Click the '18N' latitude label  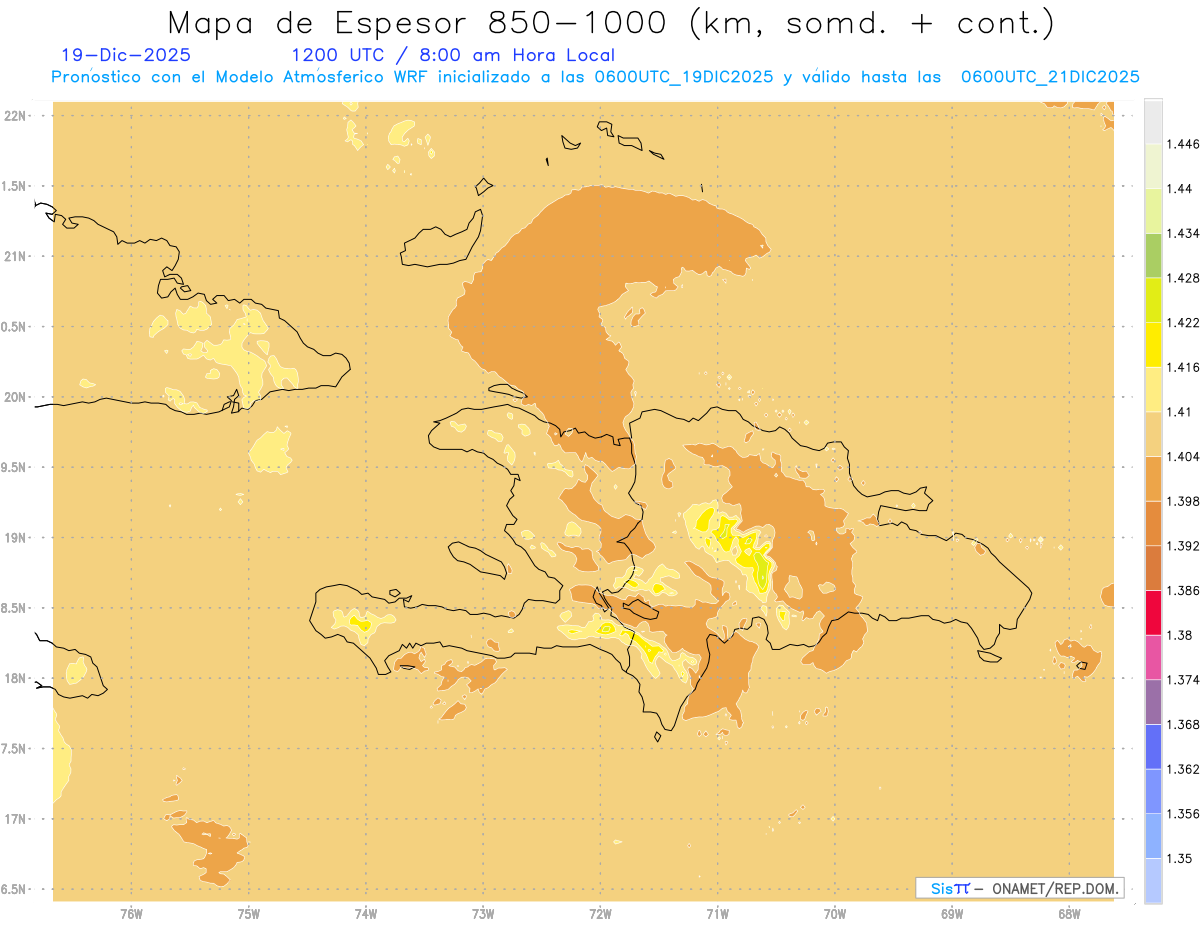(15, 678)
